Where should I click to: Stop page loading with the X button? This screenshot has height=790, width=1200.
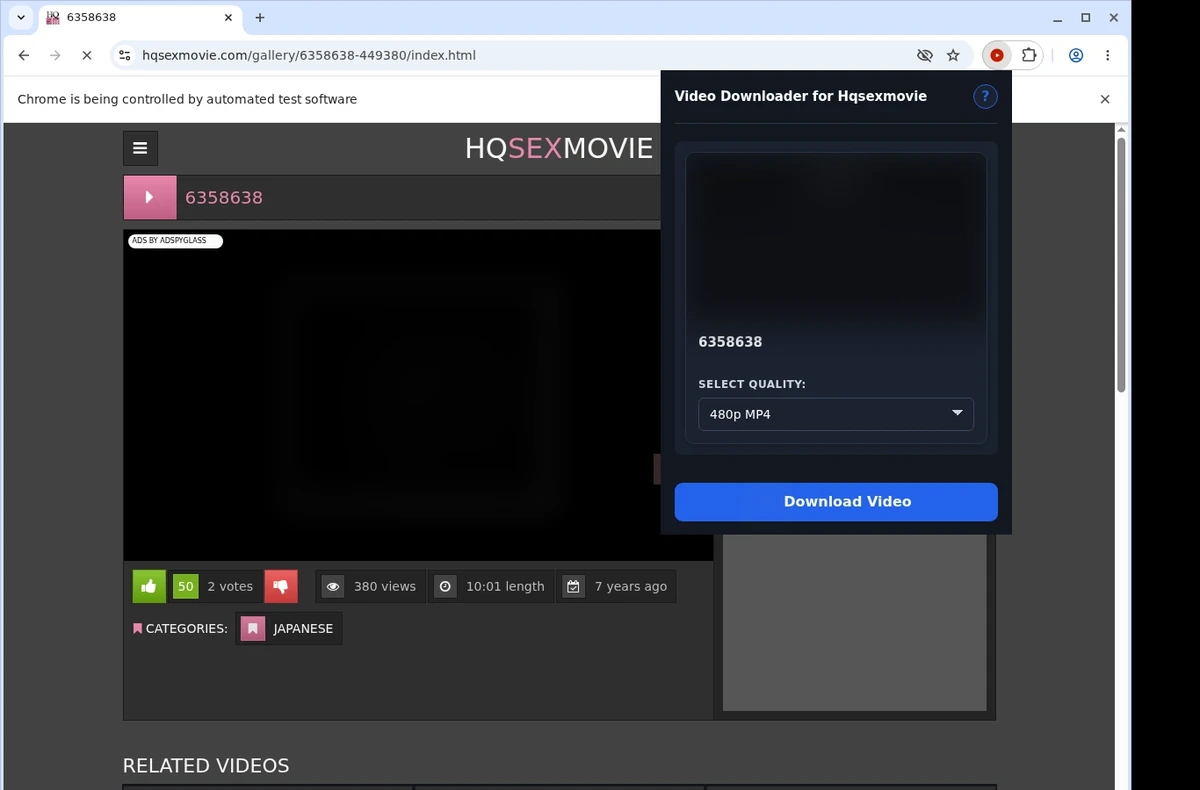[87, 56]
